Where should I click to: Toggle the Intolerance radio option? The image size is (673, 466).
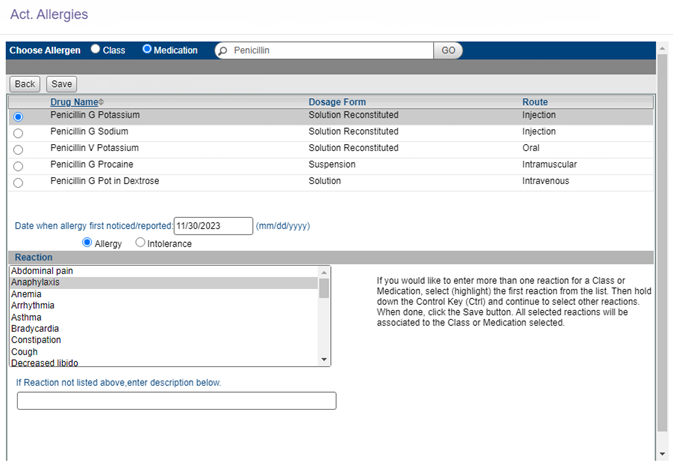(140, 243)
